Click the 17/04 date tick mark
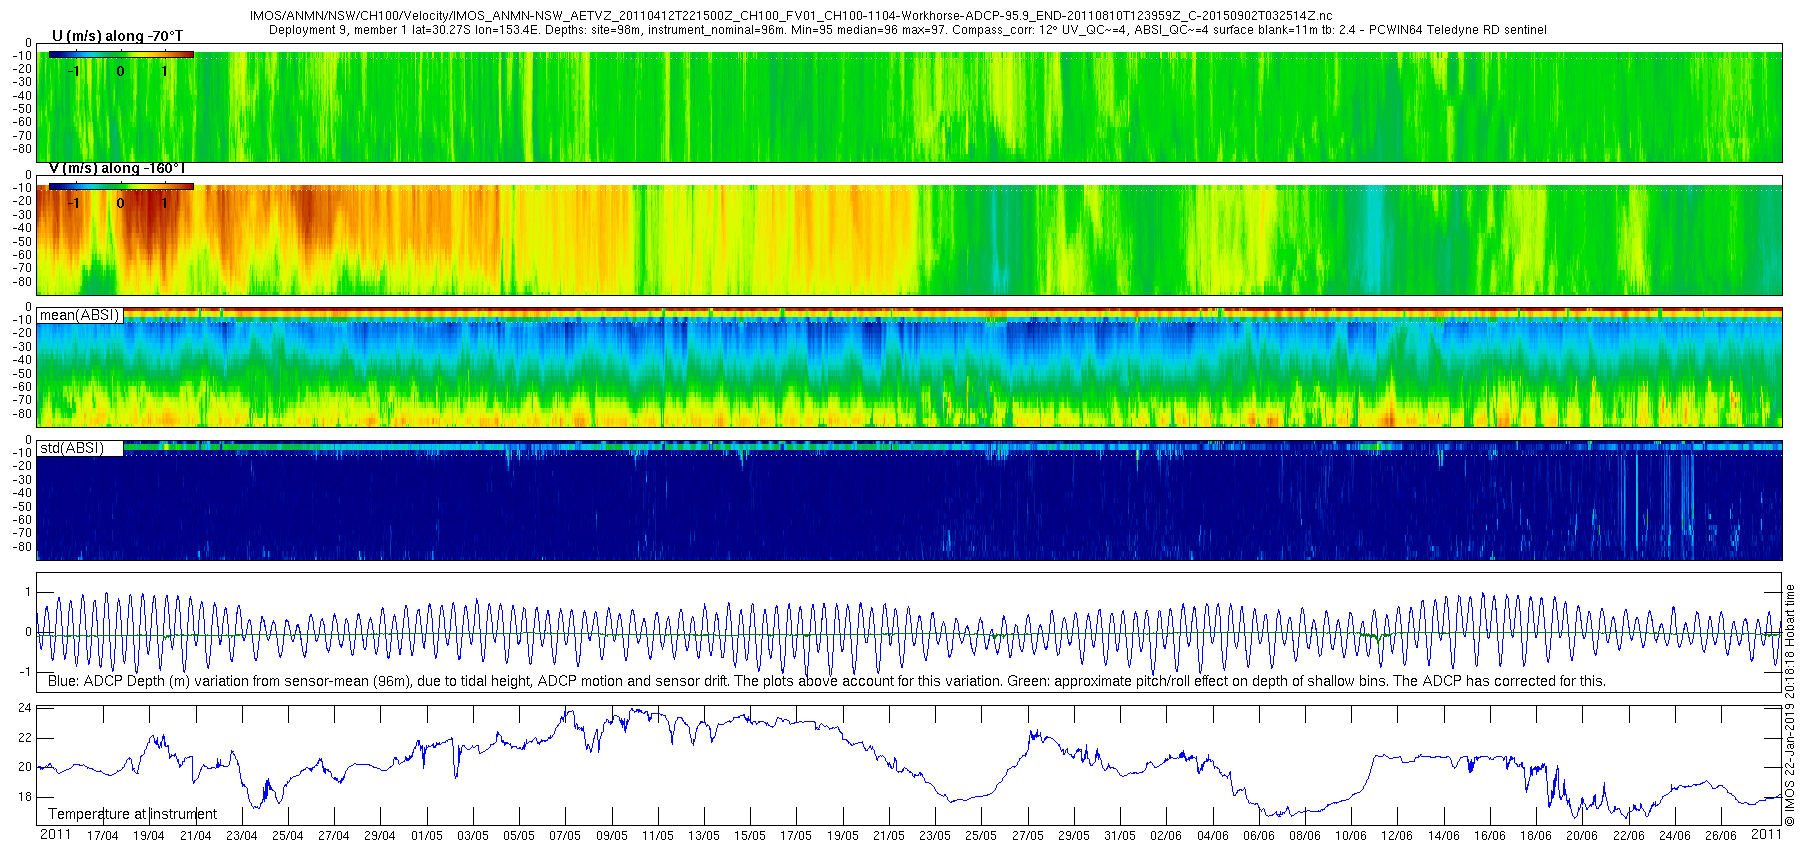Screen dimensions: 1800x850 (x=103, y=835)
